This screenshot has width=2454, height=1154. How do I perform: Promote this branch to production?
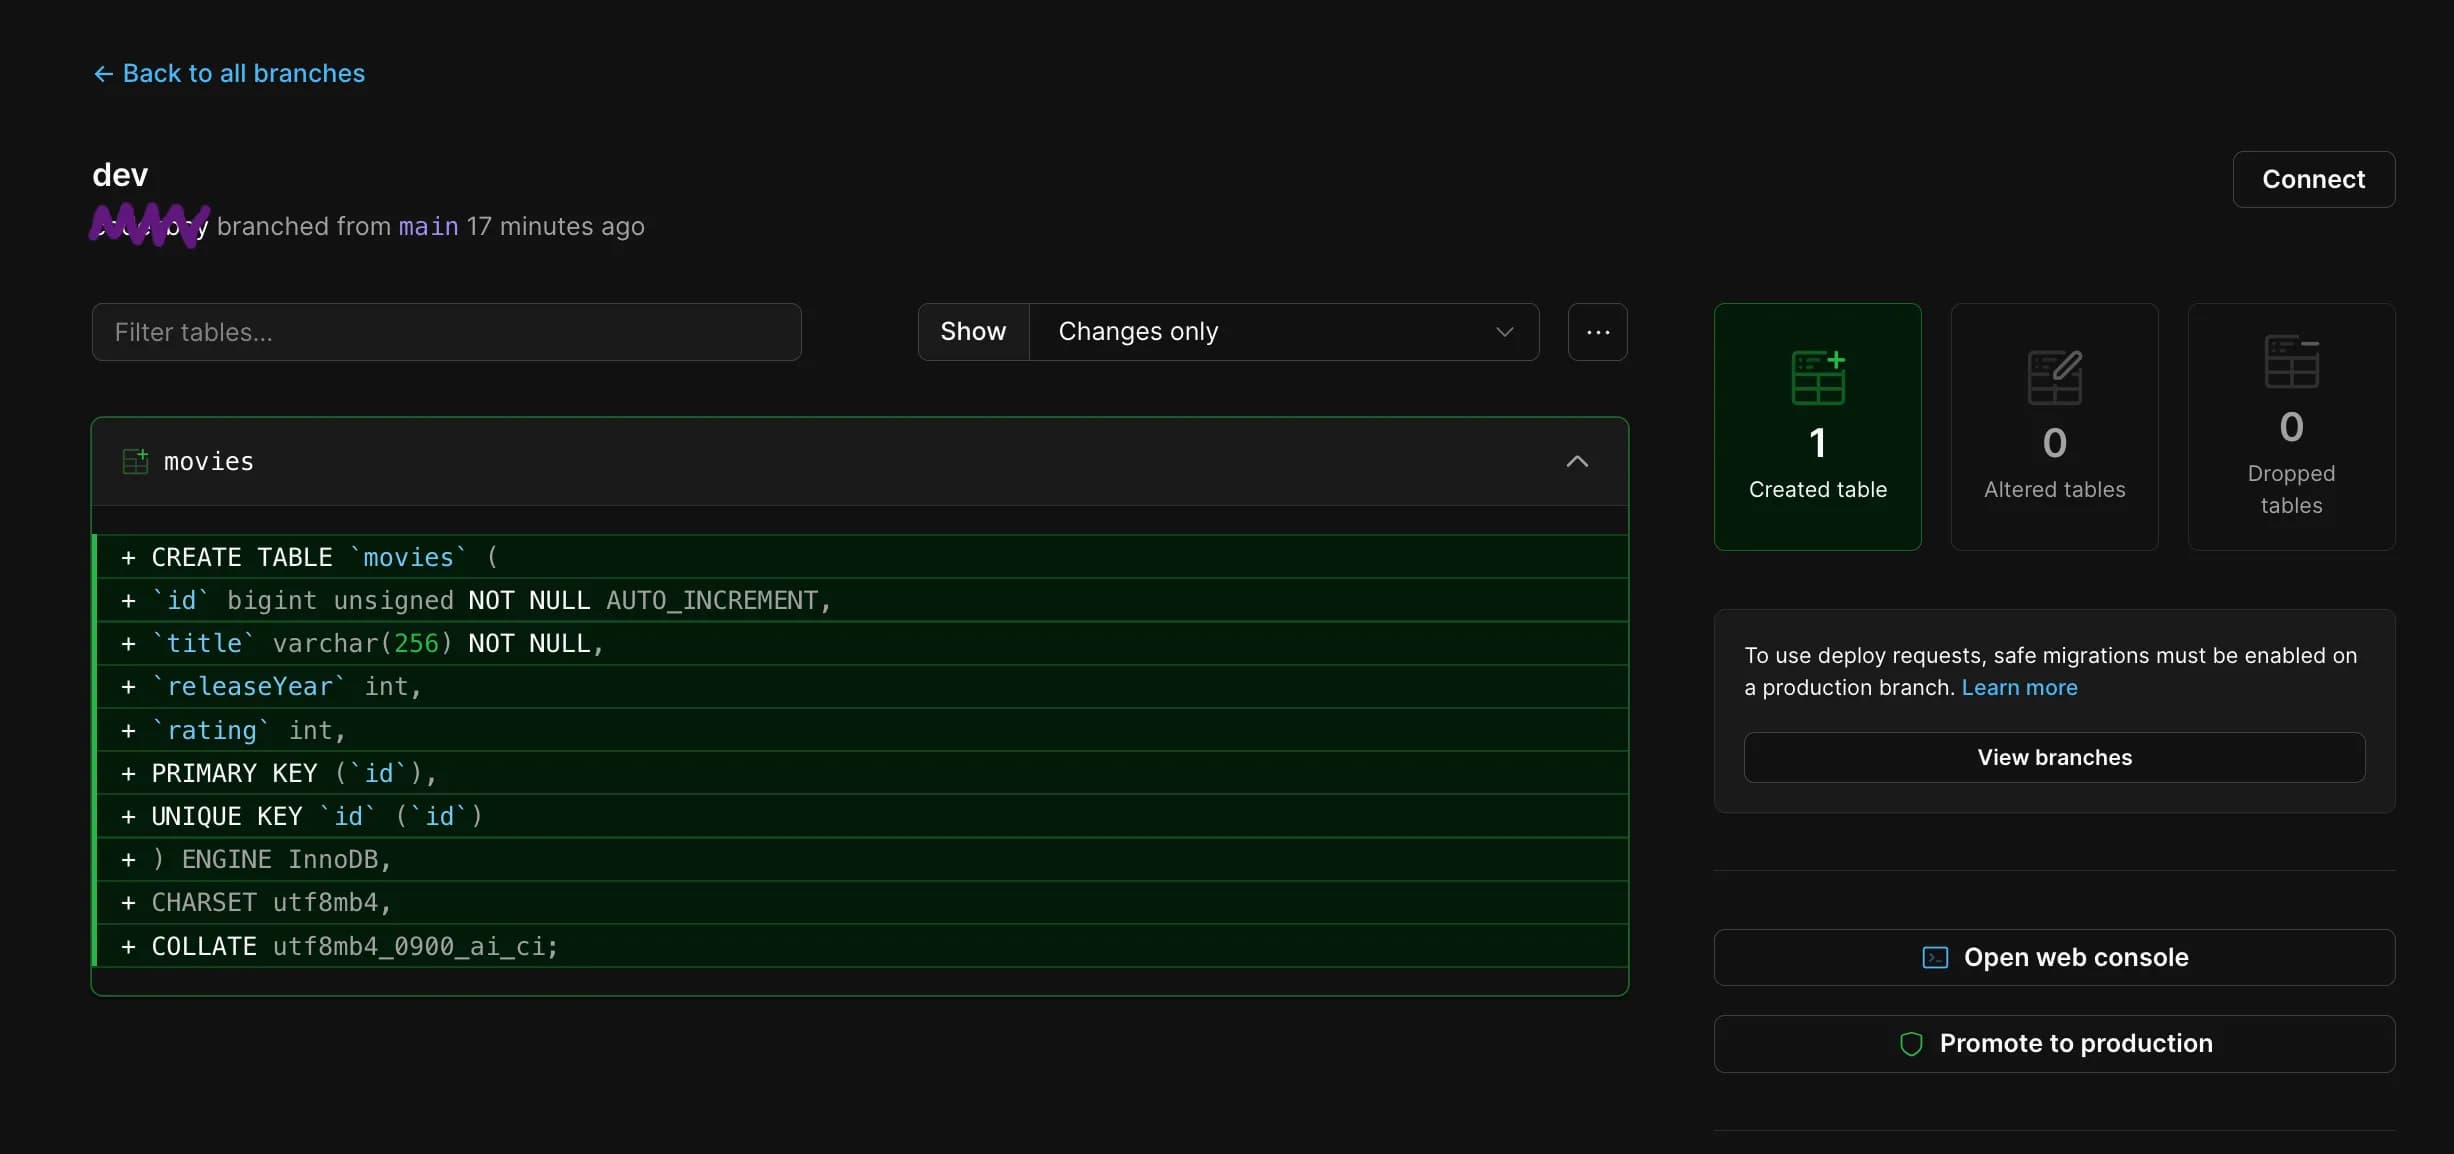2054,1044
